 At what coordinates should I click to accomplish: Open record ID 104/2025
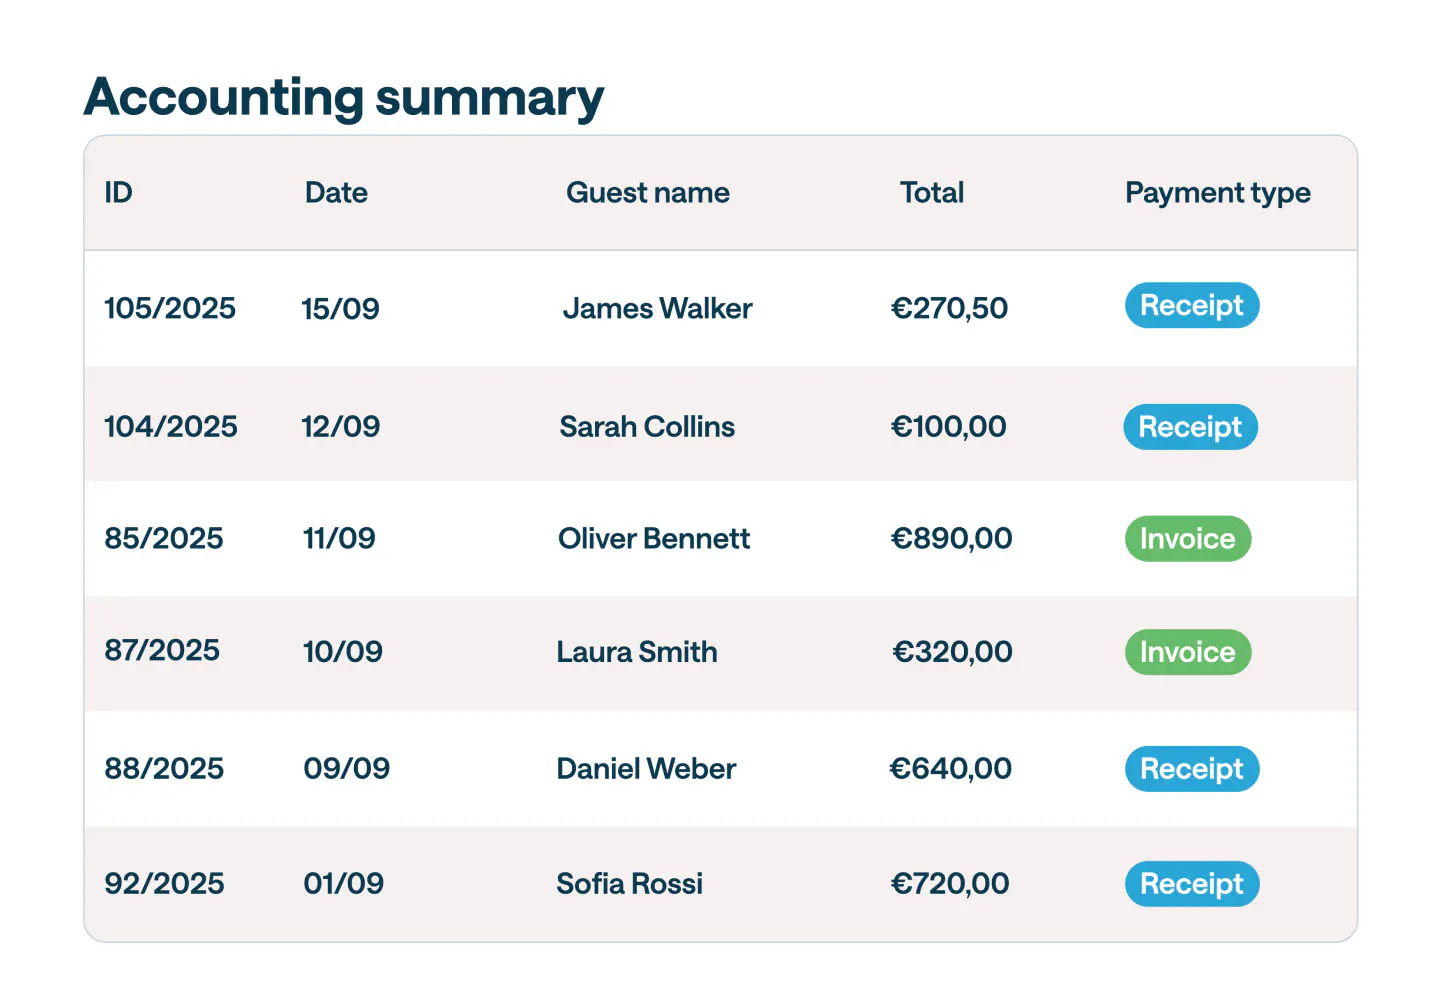coord(171,427)
